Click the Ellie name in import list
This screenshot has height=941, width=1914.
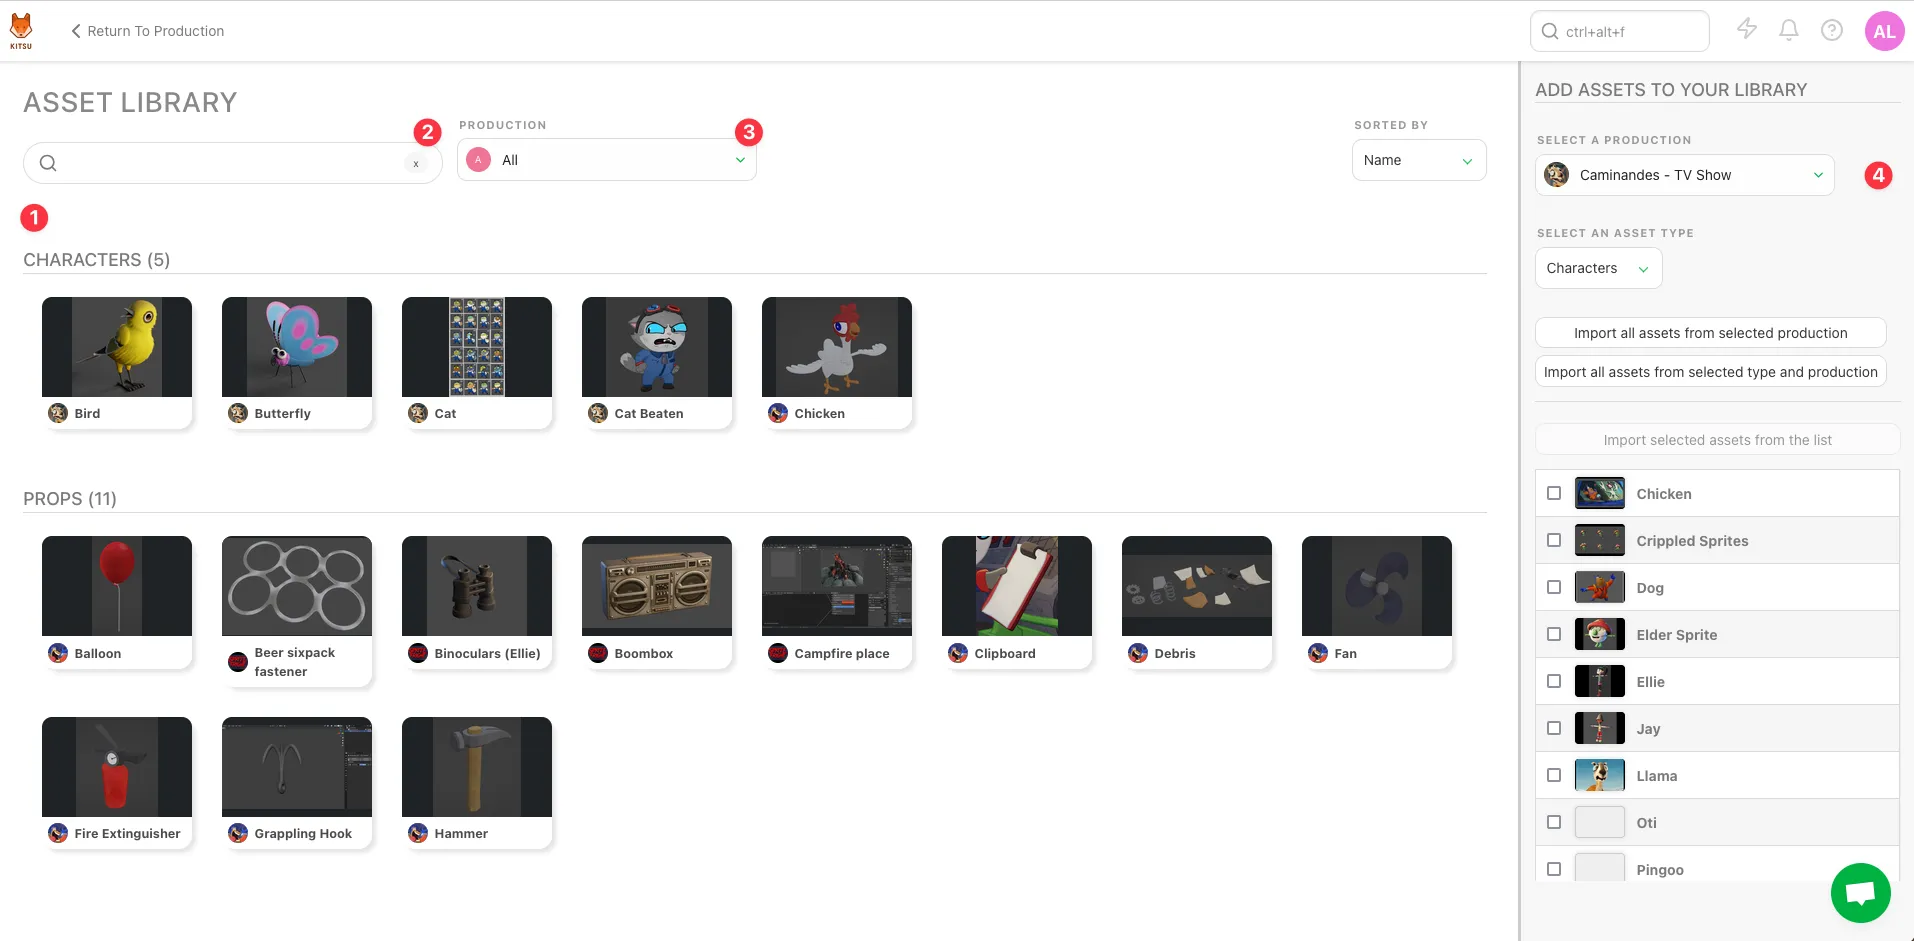(1651, 682)
